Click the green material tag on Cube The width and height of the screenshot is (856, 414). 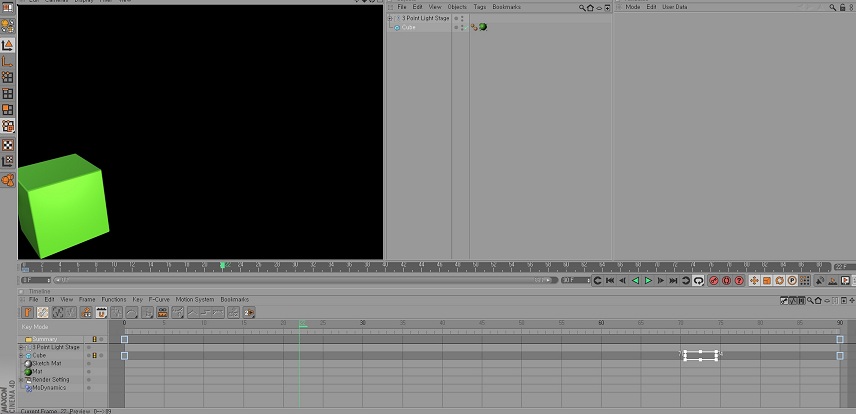pyautogui.click(x=483, y=27)
